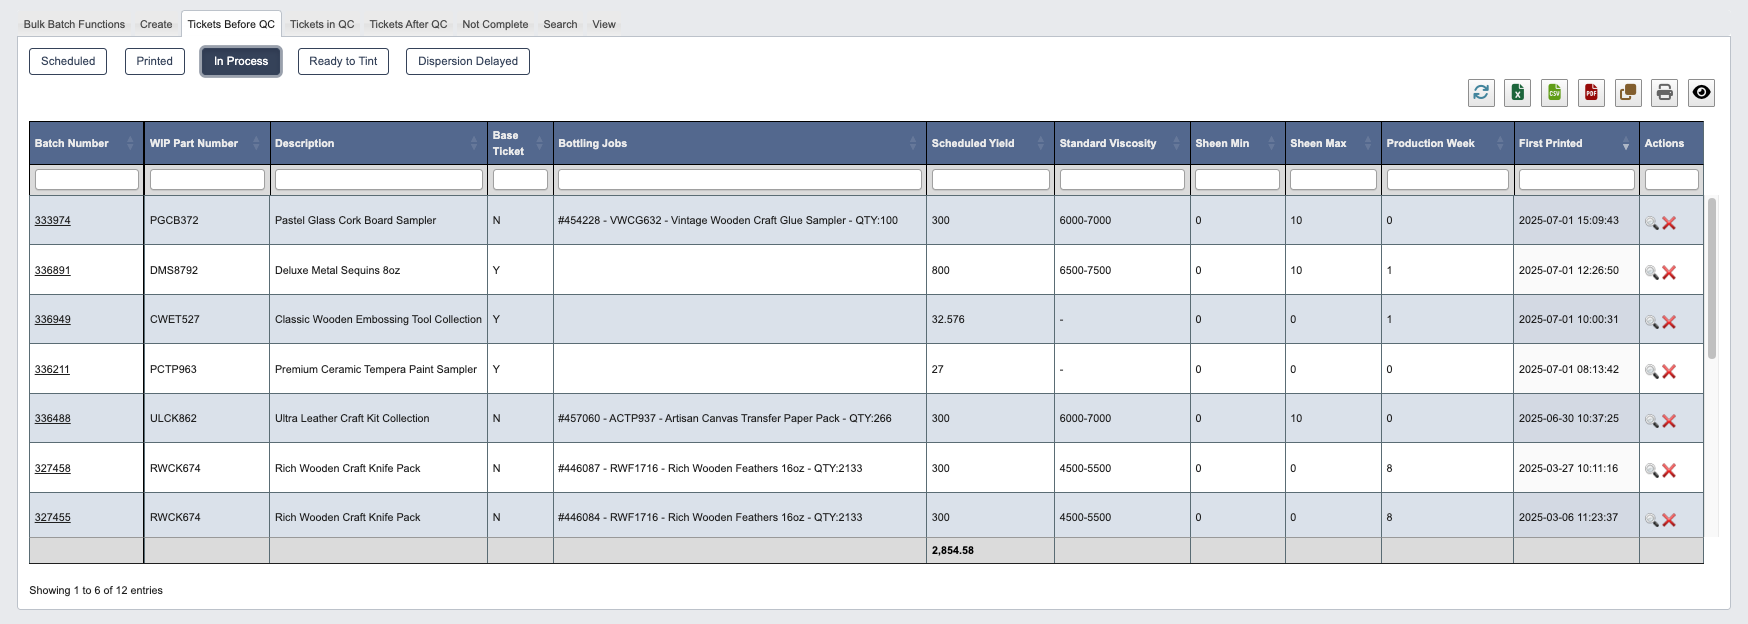Select the In Process filter button

(241, 61)
